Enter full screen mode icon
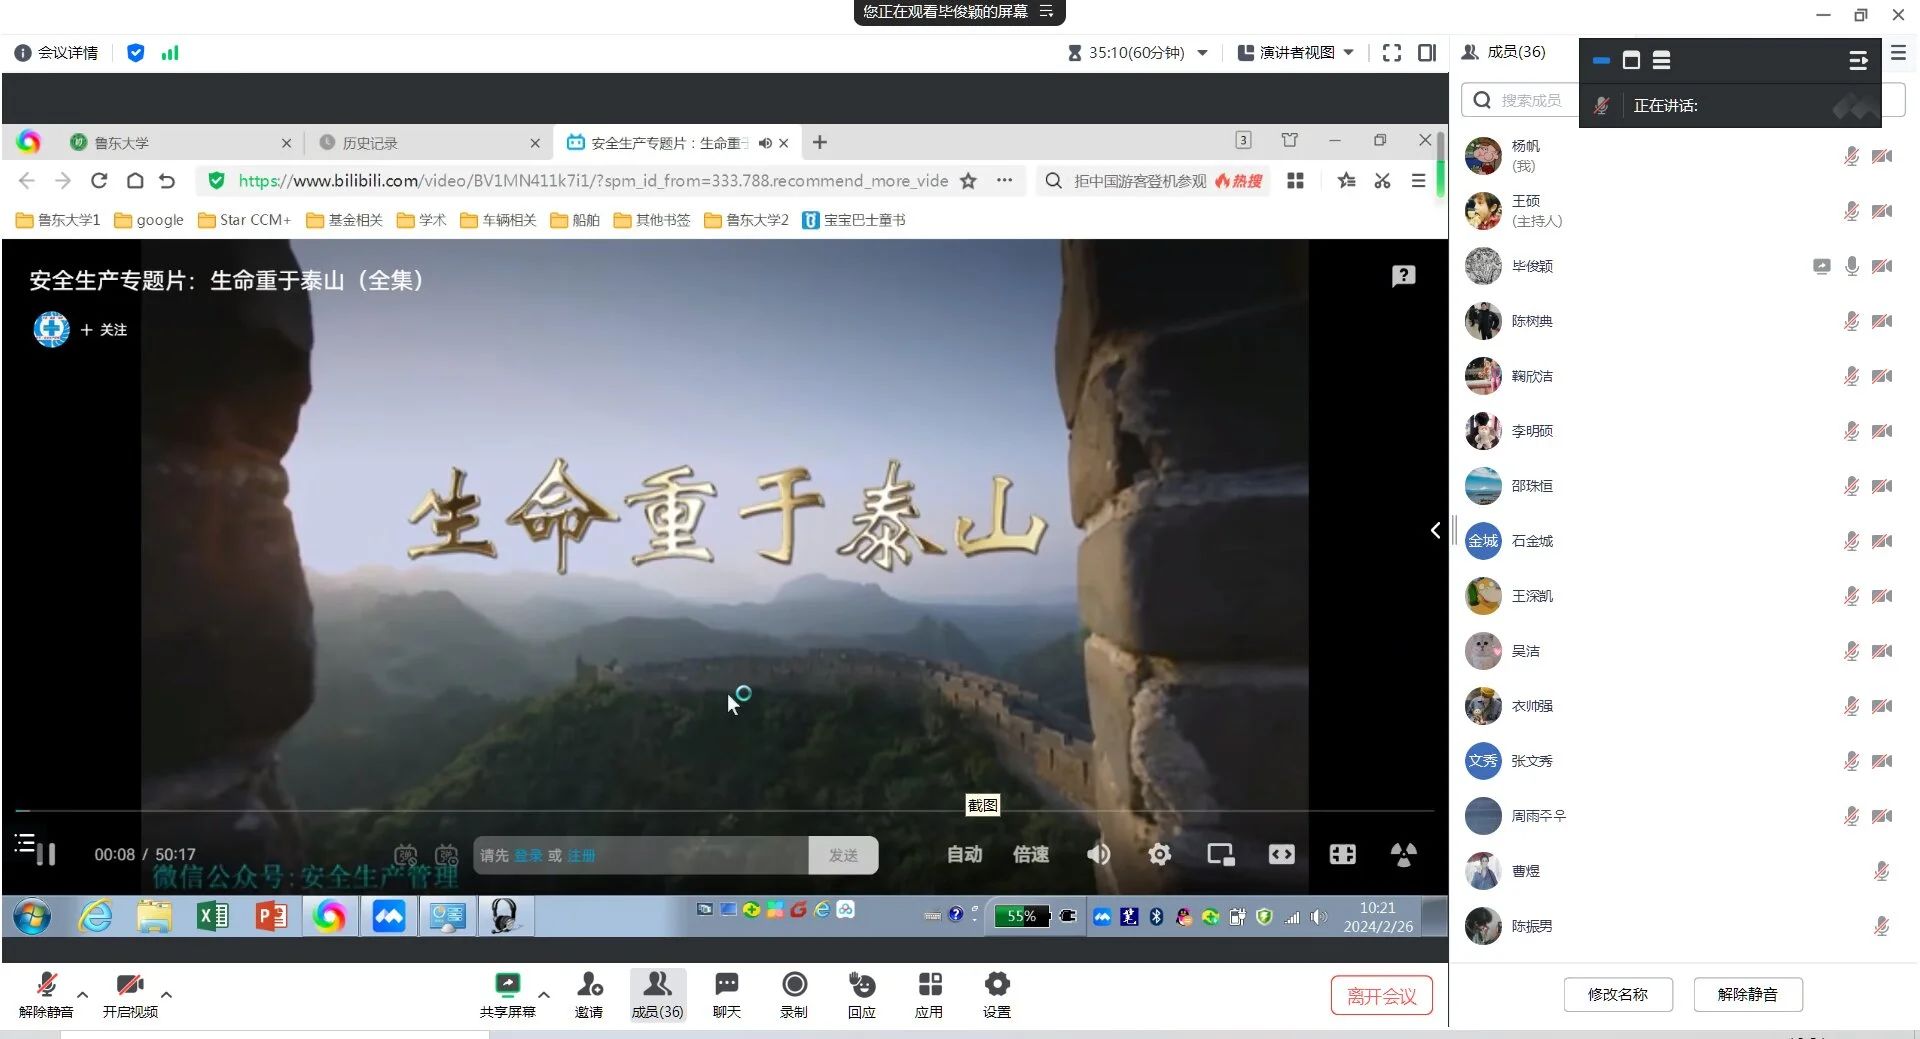The image size is (1920, 1039). [1392, 53]
